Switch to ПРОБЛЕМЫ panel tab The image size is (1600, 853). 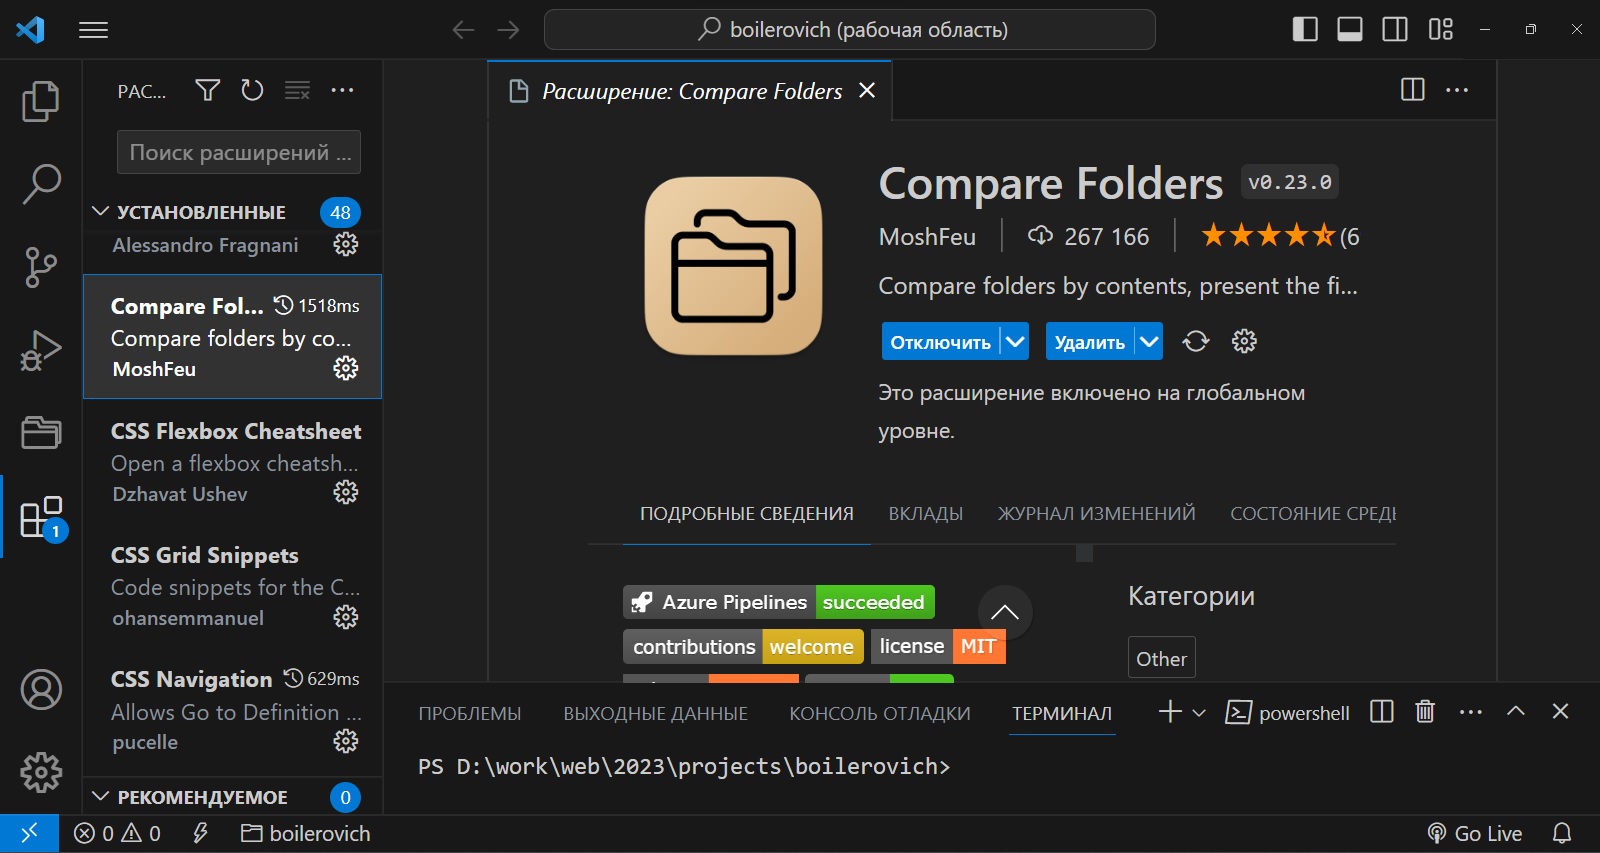coord(470,713)
